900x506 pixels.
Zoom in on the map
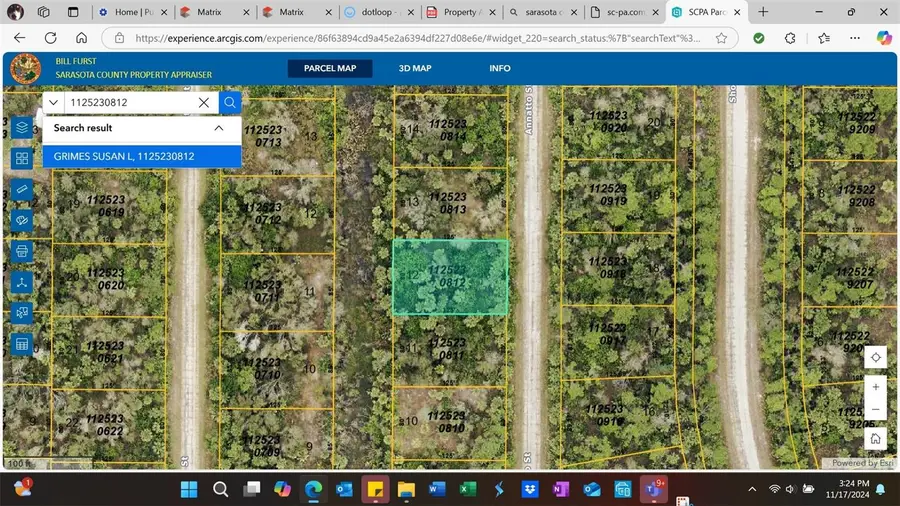tap(875, 387)
